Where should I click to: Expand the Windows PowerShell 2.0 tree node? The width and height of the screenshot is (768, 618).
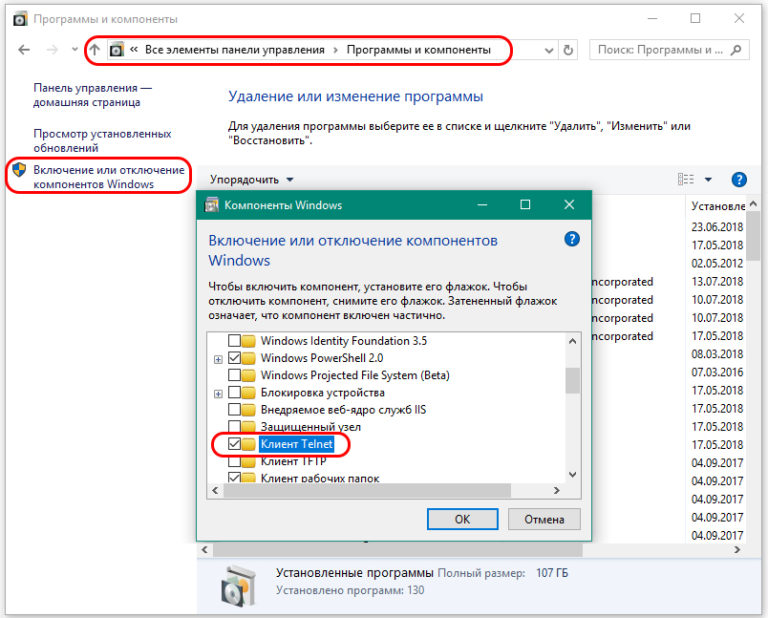(x=217, y=358)
